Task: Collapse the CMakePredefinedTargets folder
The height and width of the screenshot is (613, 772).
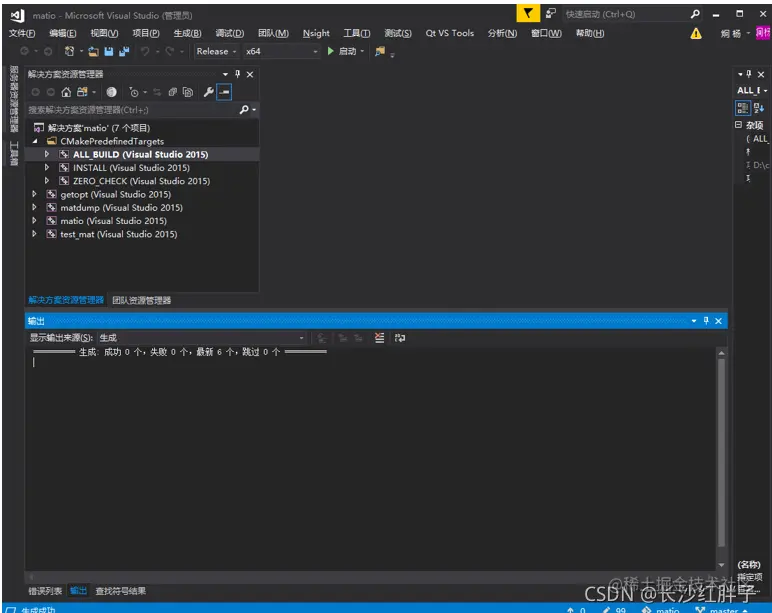Action: [35, 141]
